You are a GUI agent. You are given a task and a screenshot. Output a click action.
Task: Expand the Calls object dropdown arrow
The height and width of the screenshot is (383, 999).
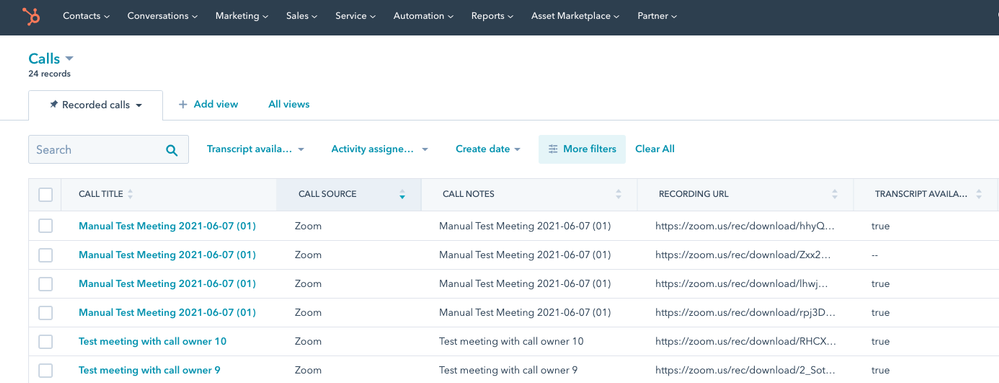(69, 59)
